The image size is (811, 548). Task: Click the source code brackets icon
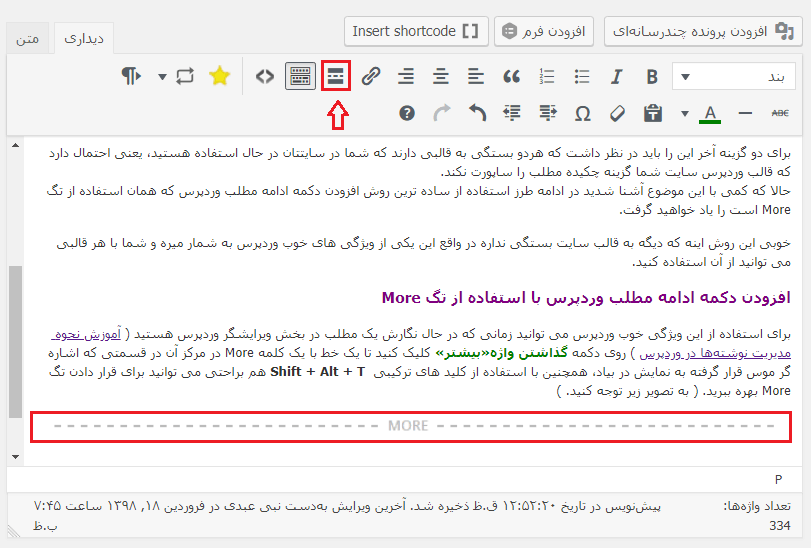265,77
